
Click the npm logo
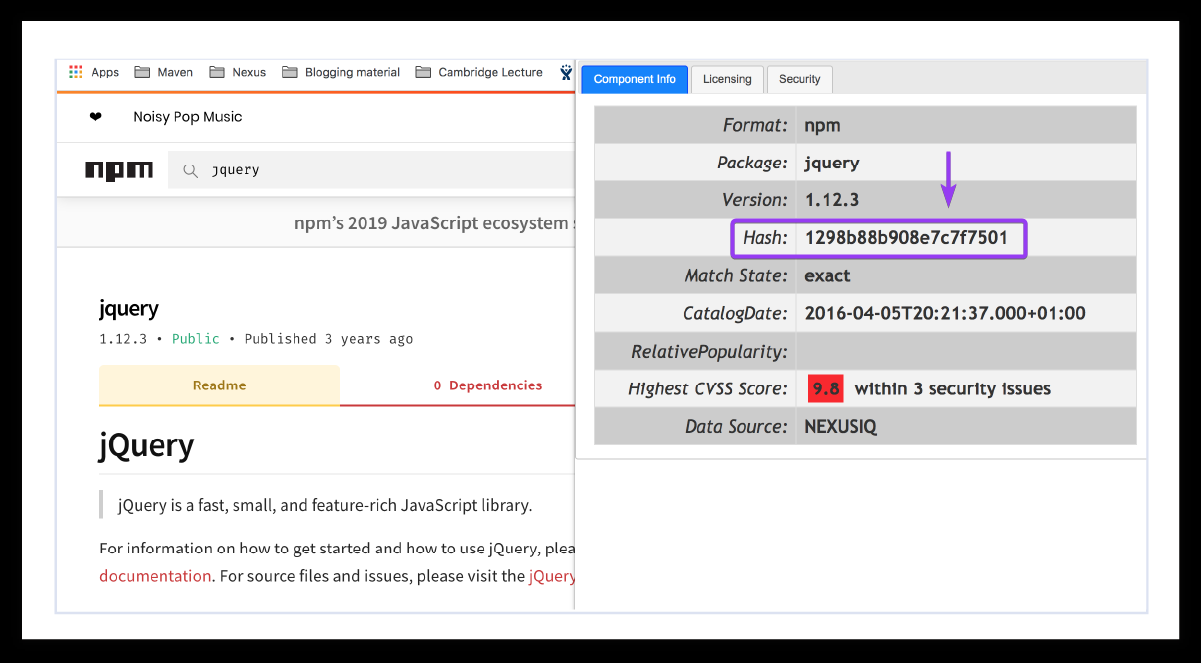120,169
